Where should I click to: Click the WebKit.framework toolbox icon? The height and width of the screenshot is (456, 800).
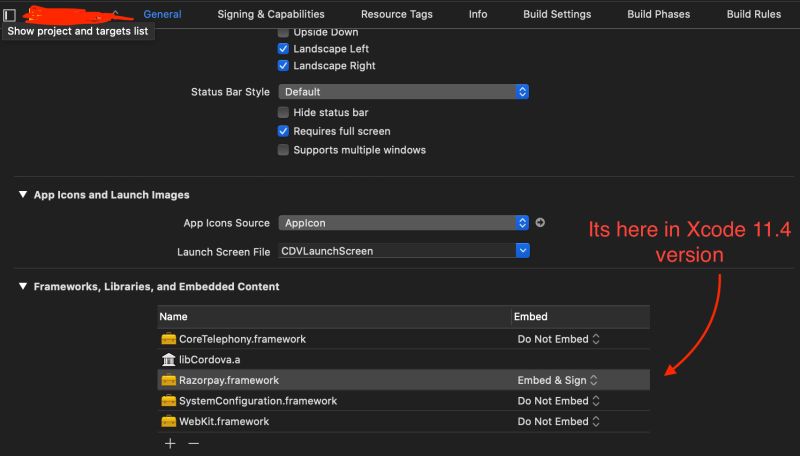pos(168,421)
